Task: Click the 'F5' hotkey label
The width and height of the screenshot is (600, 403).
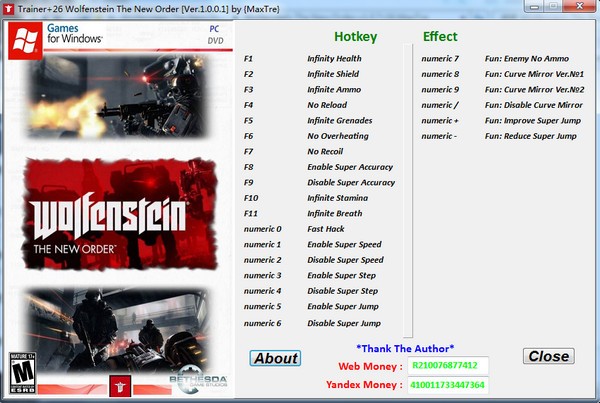Action: click(x=248, y=121)
